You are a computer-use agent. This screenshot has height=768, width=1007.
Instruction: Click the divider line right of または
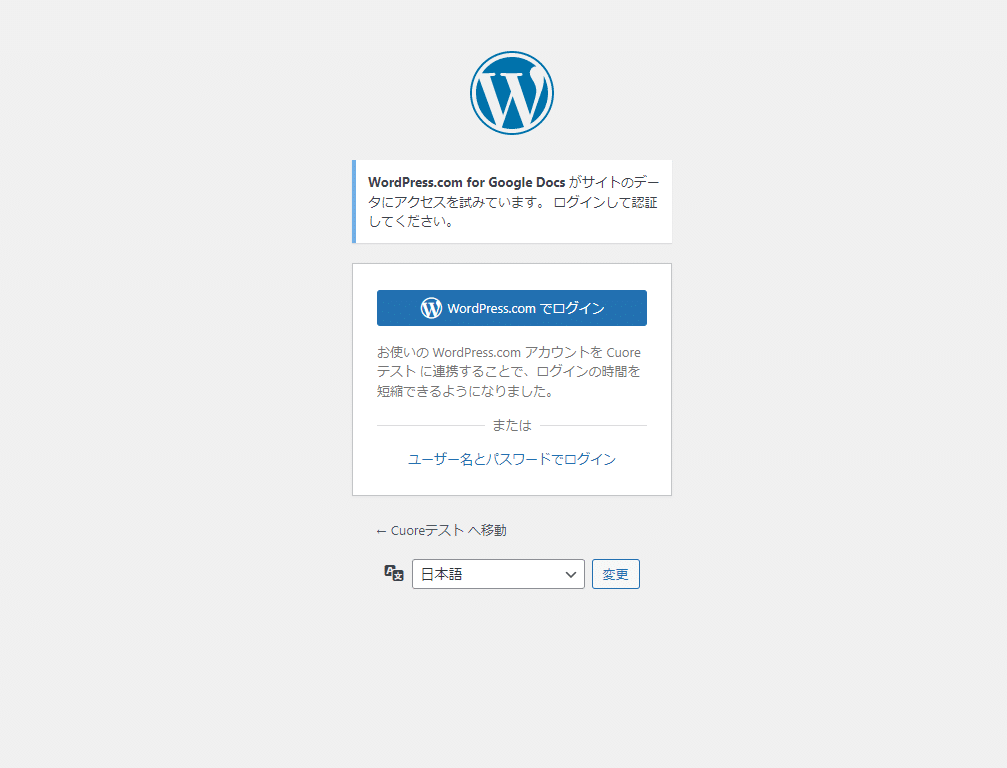tap(594, 426)
